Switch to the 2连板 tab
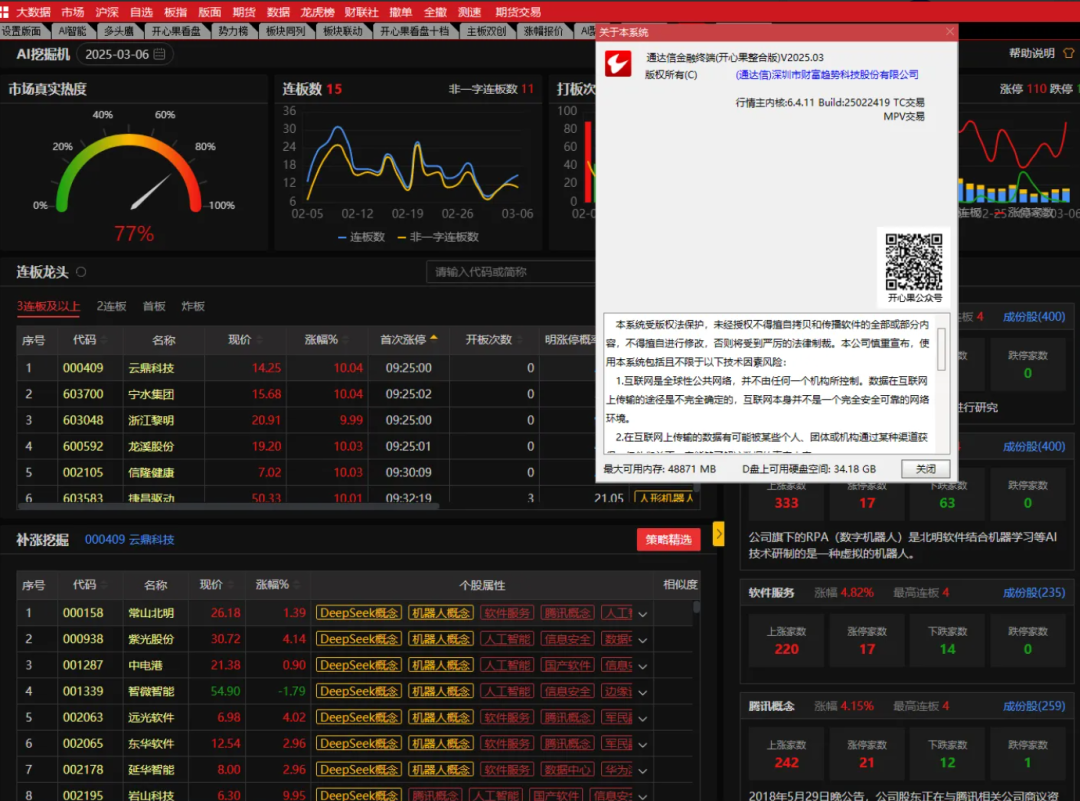1080x801 pixels. 111,306
